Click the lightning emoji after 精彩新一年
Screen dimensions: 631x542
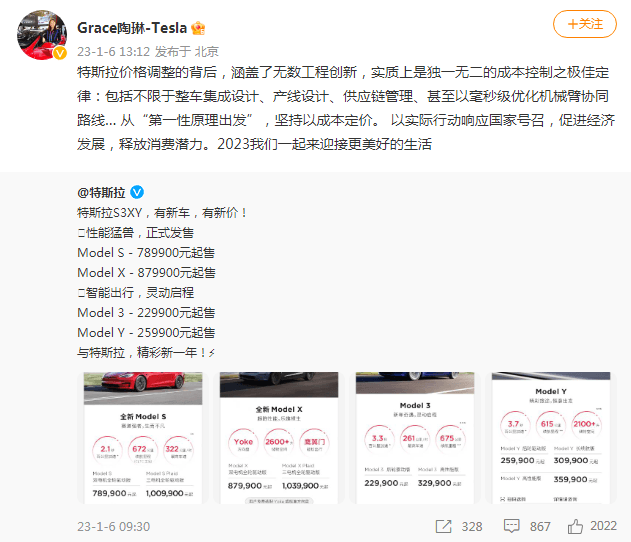212,353
